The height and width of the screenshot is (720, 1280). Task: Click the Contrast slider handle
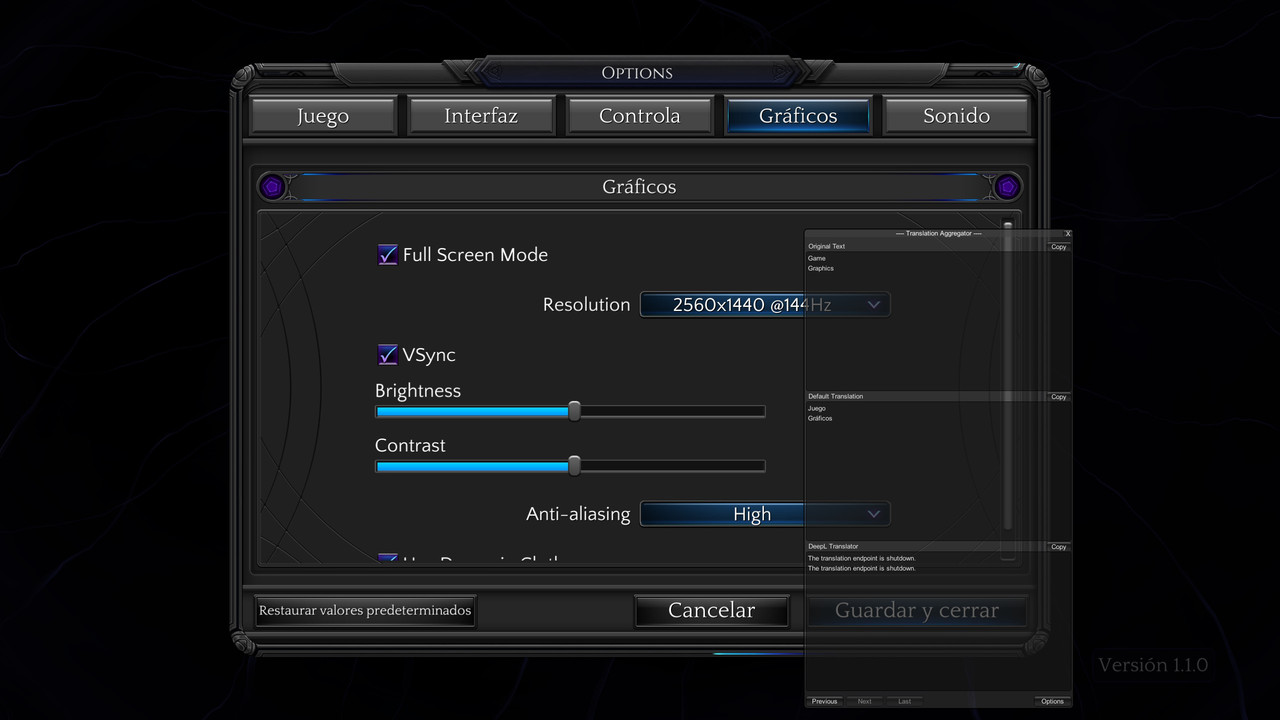click(x=574, y=466)
